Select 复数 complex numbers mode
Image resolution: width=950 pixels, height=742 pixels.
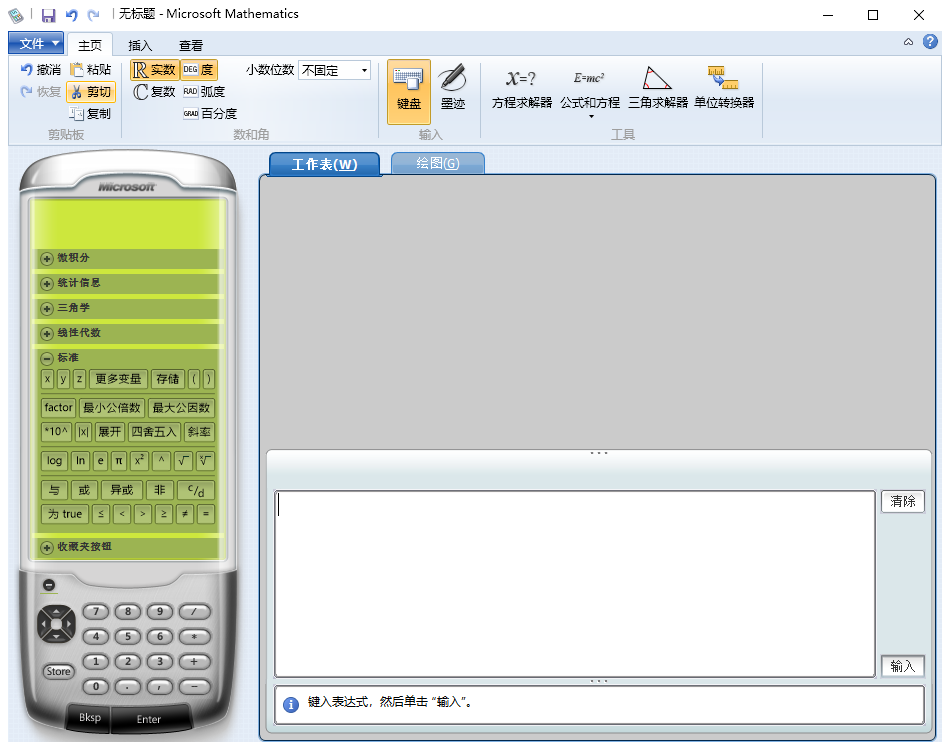coord(154,91)
